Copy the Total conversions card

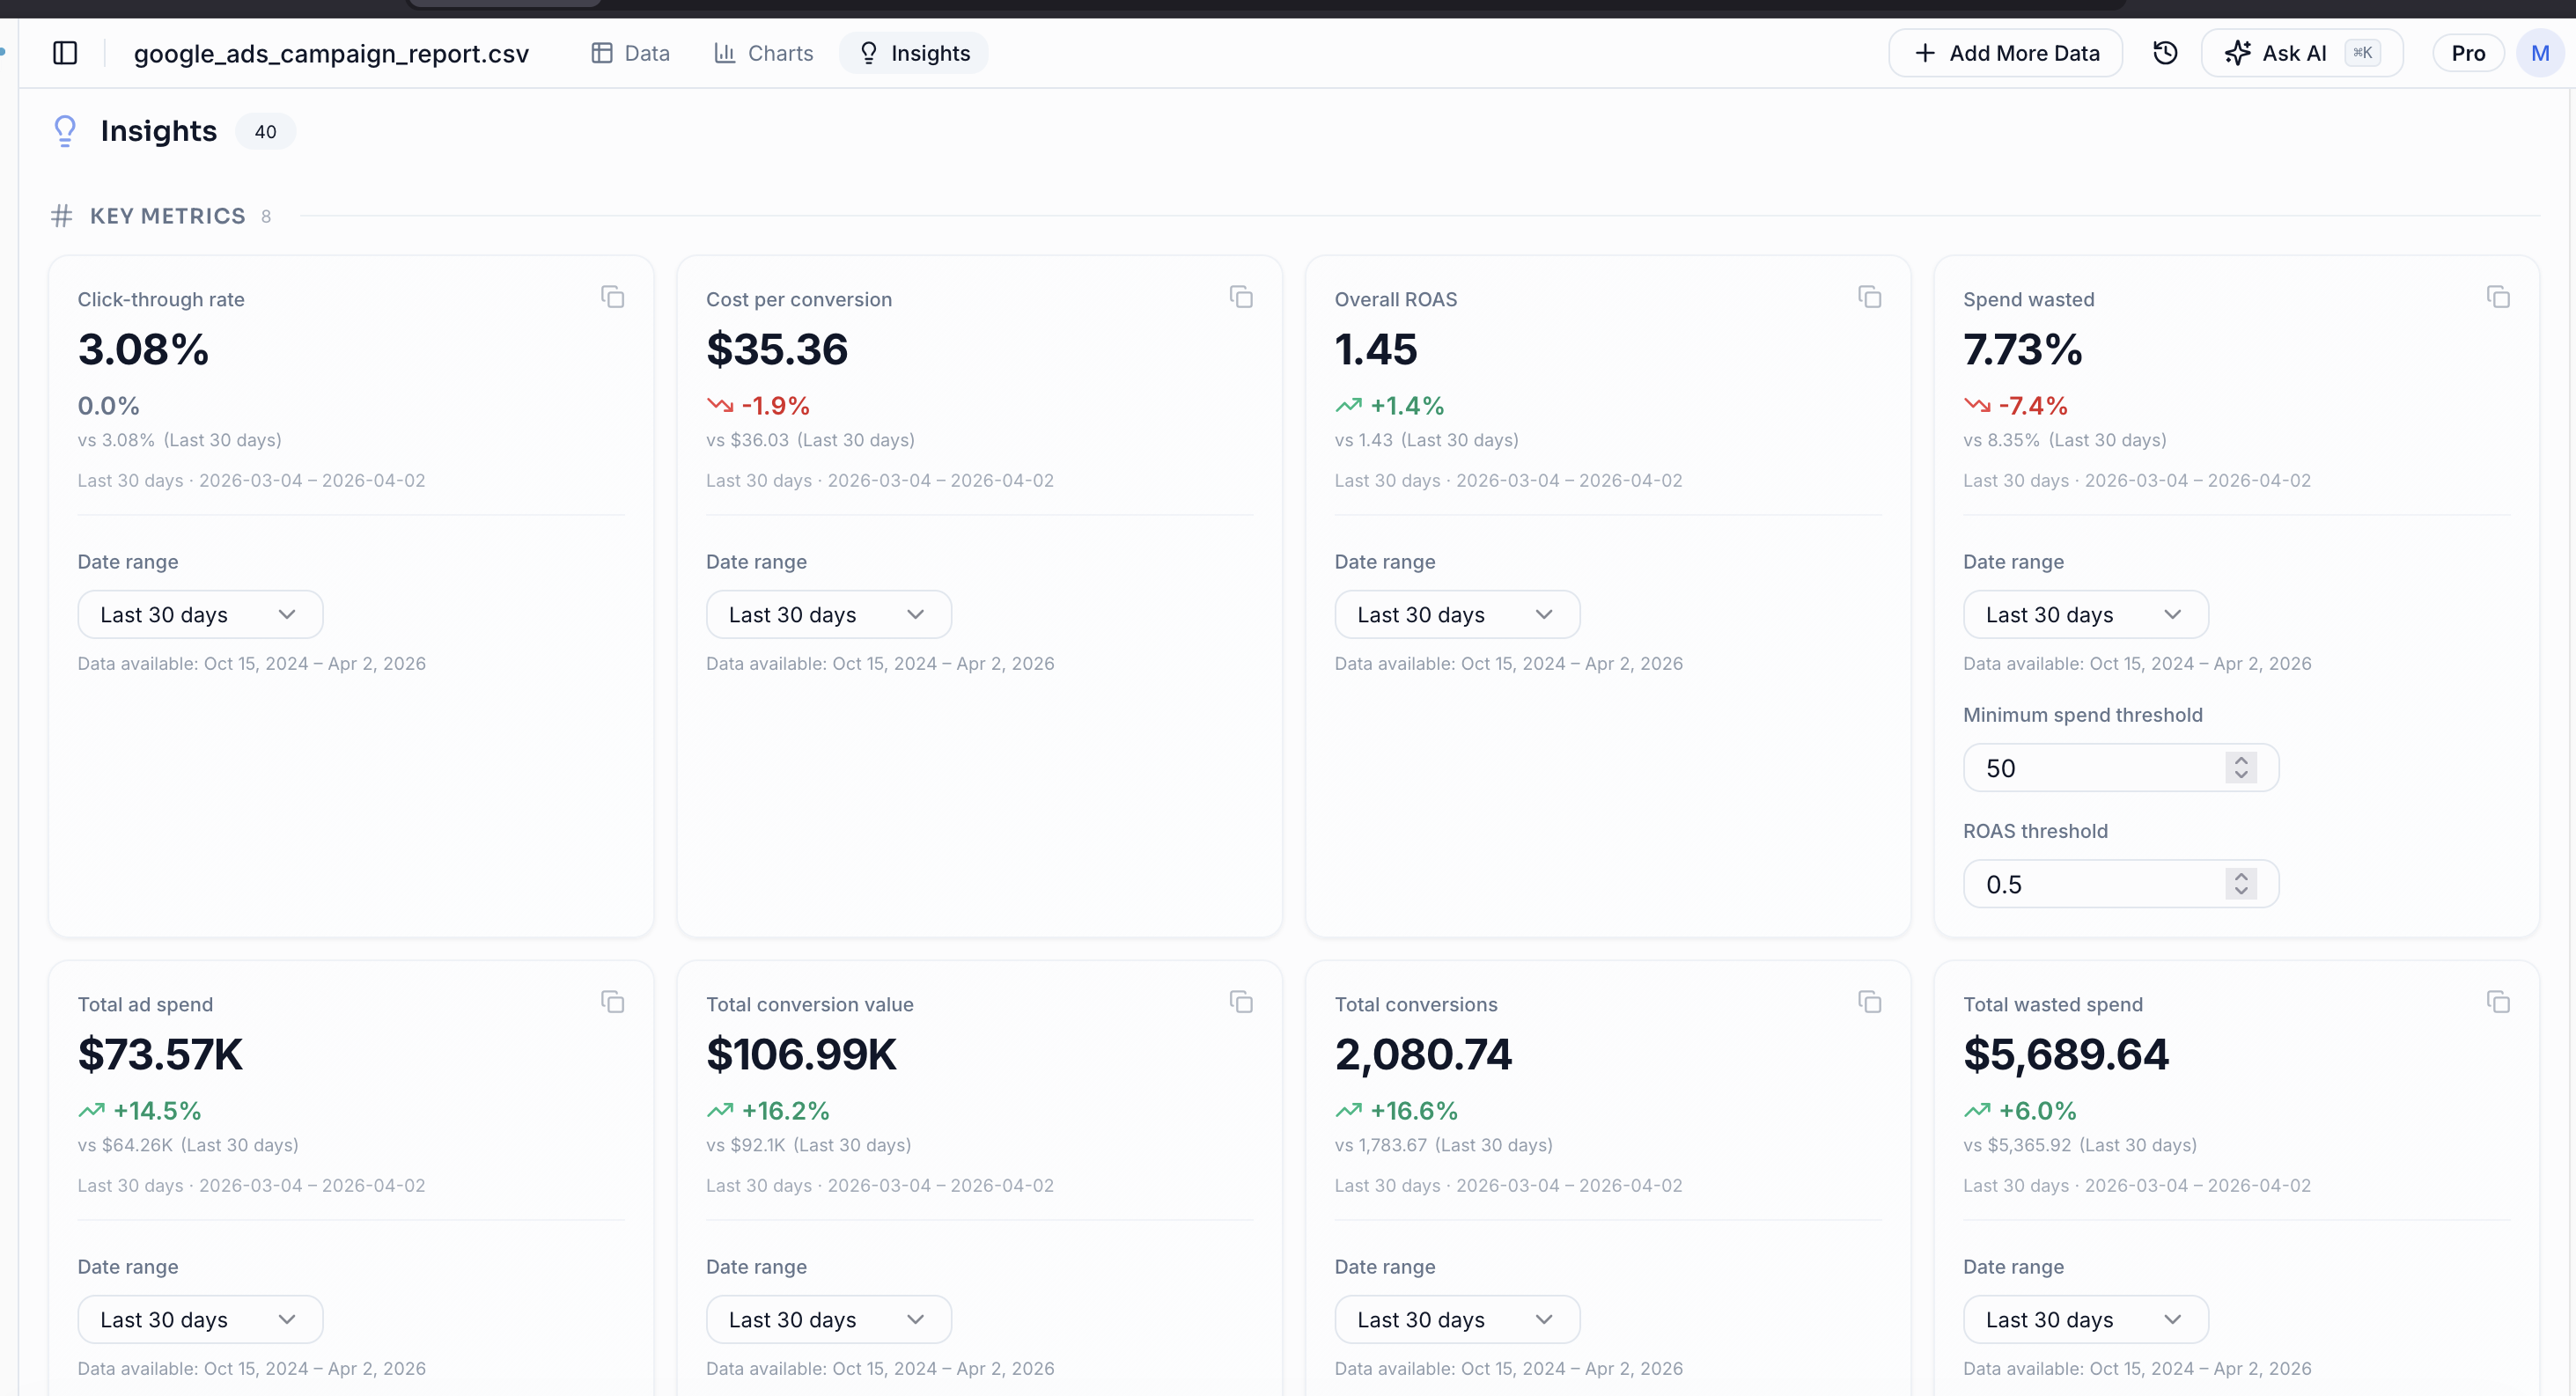coord(1869,1001)
